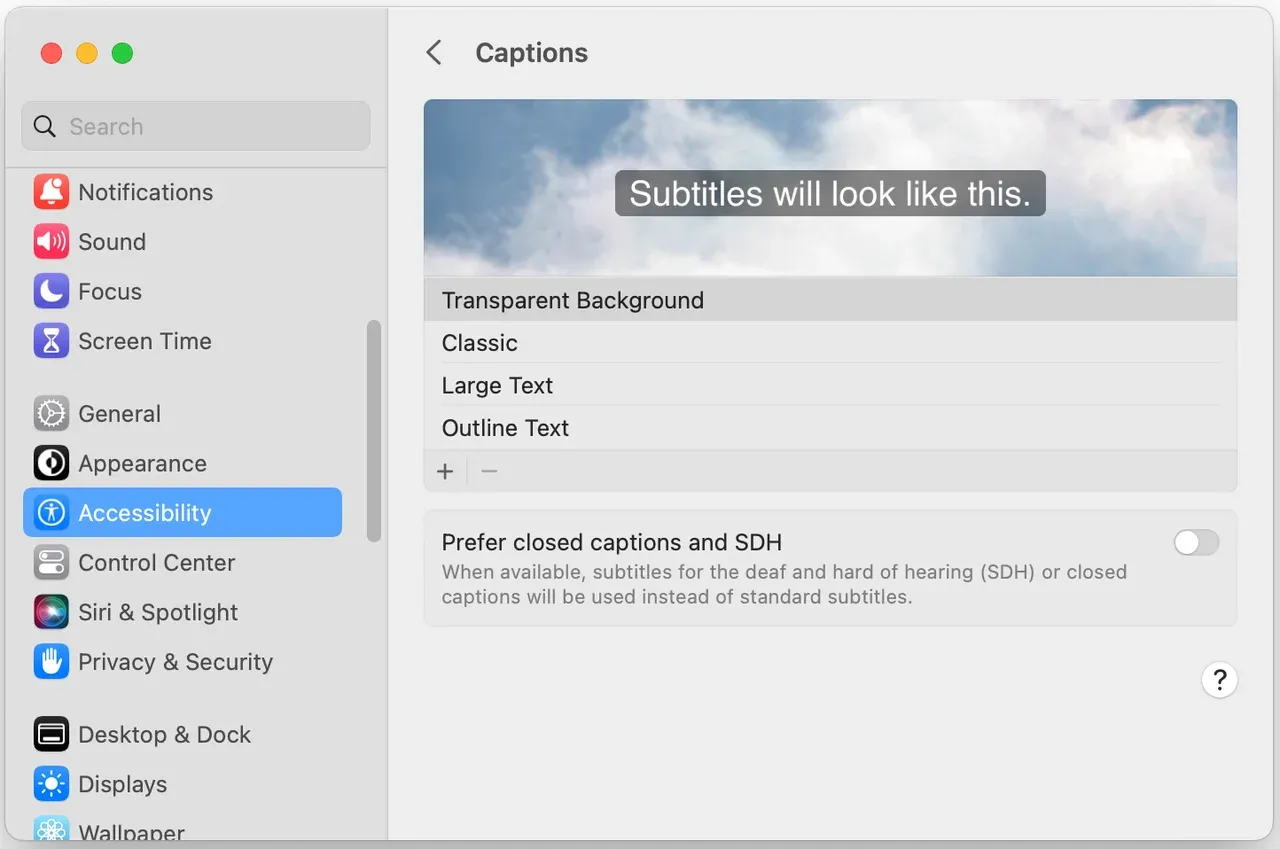Choose the Large Text caption style
1280x849 pixels.
(x=830, y=385)
